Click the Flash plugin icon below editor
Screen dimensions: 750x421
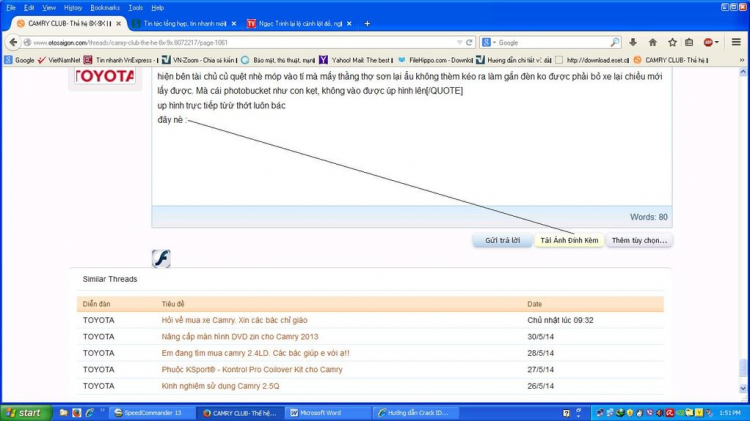[161, 258]
